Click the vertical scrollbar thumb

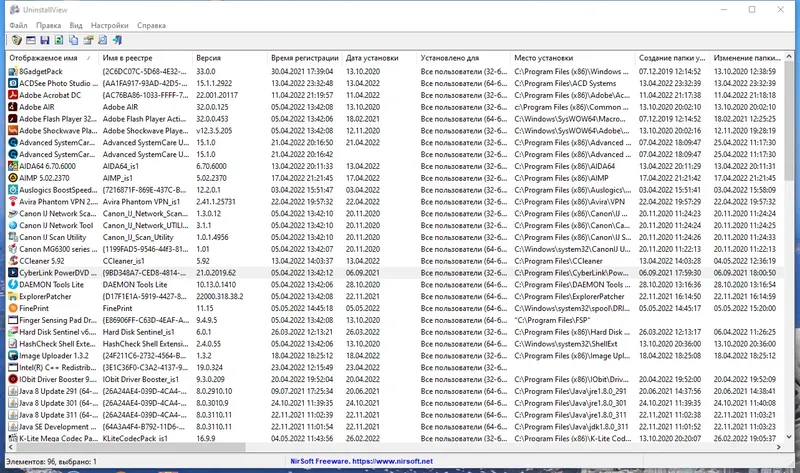point(789,120)
